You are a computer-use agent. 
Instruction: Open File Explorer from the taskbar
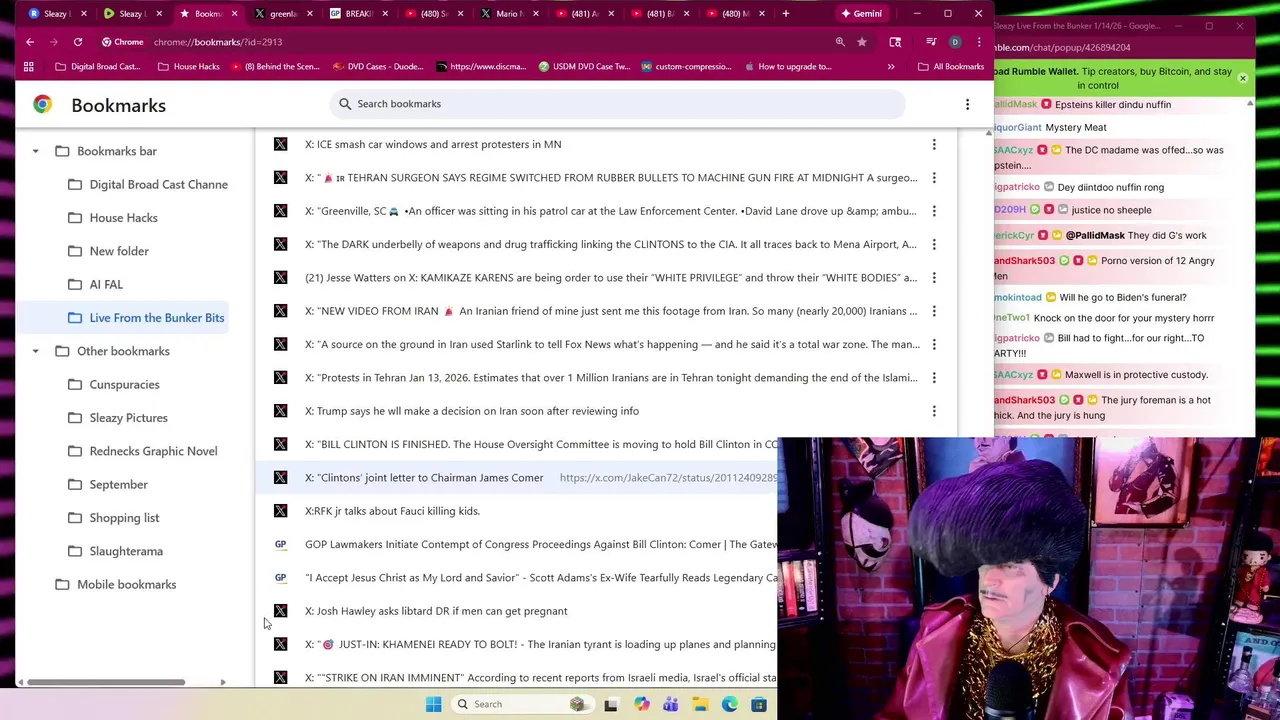[x=700, y=704]
